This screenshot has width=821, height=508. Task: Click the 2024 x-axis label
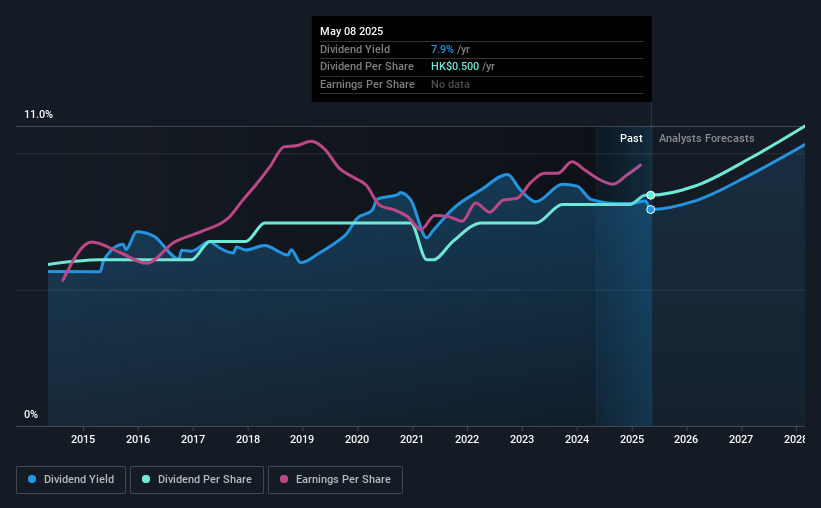pos(577,439)
